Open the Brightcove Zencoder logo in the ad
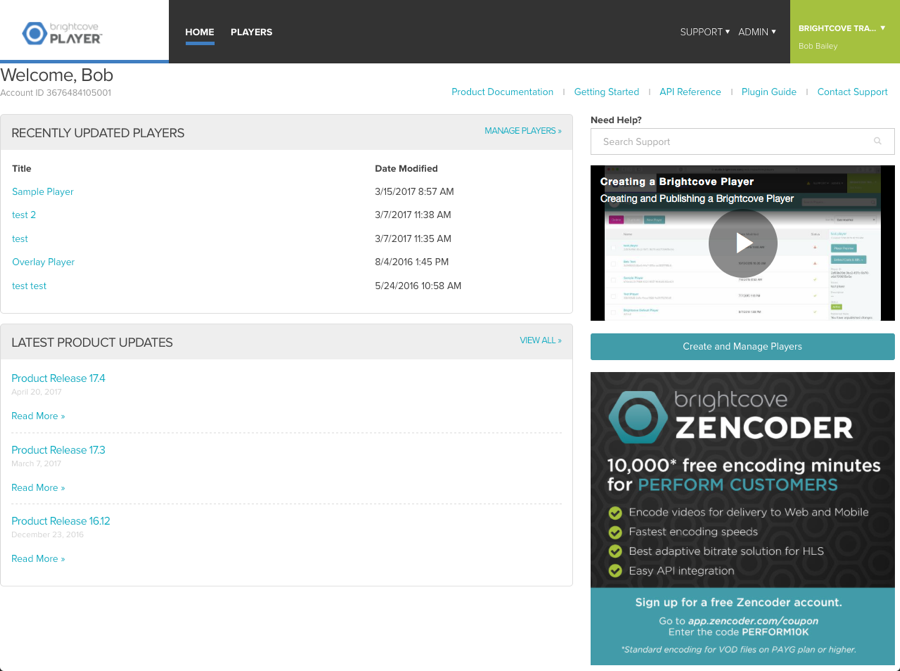 click(x=730, y=417)
